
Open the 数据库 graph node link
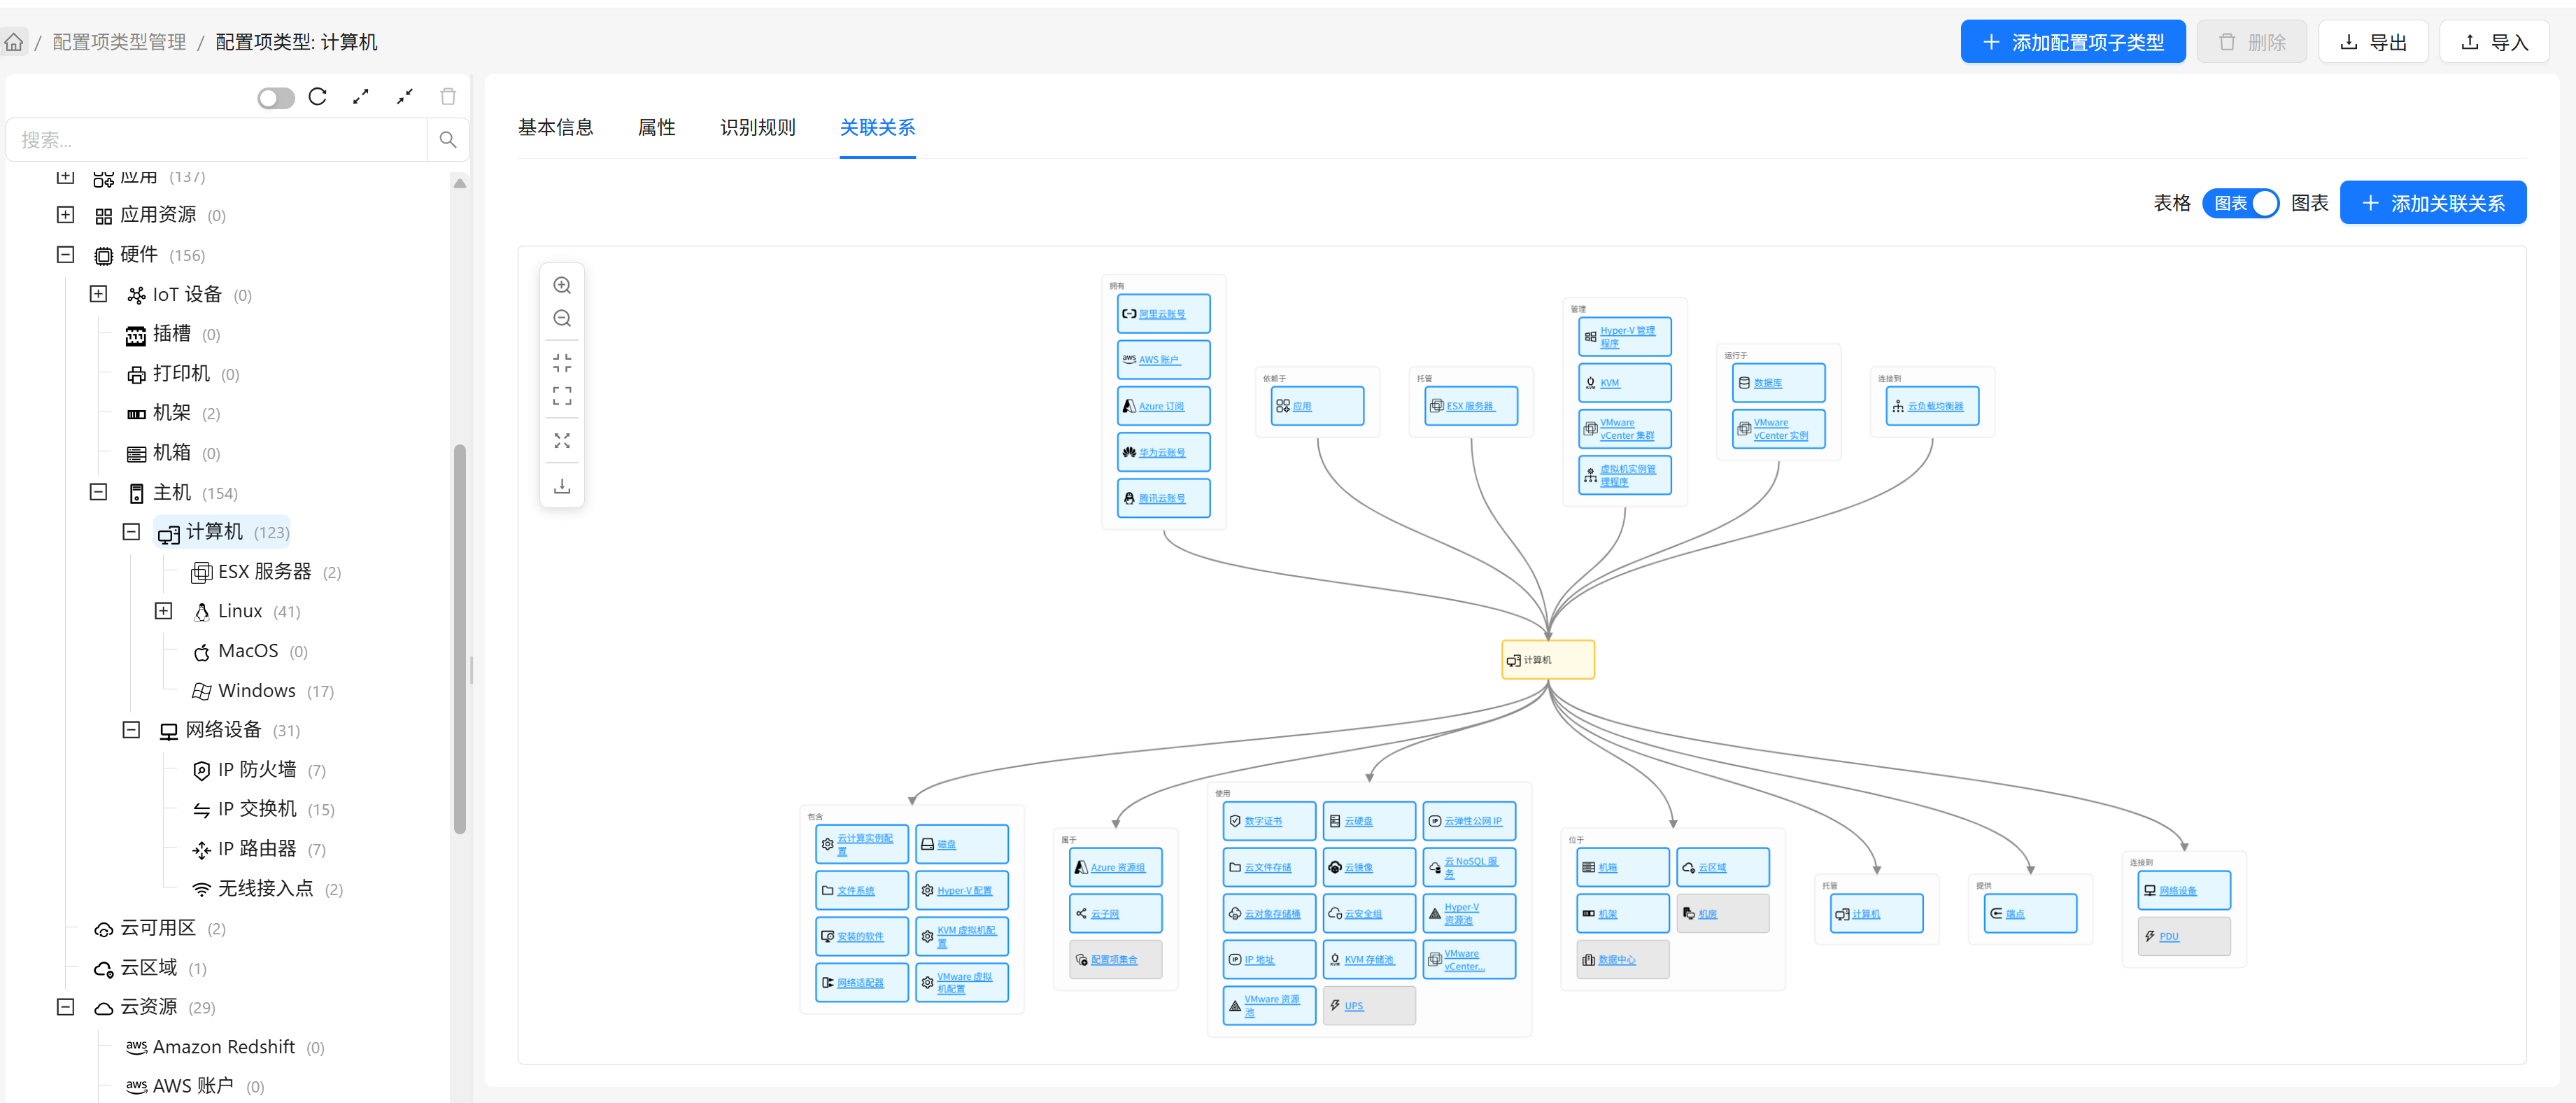pos(1767,384)
